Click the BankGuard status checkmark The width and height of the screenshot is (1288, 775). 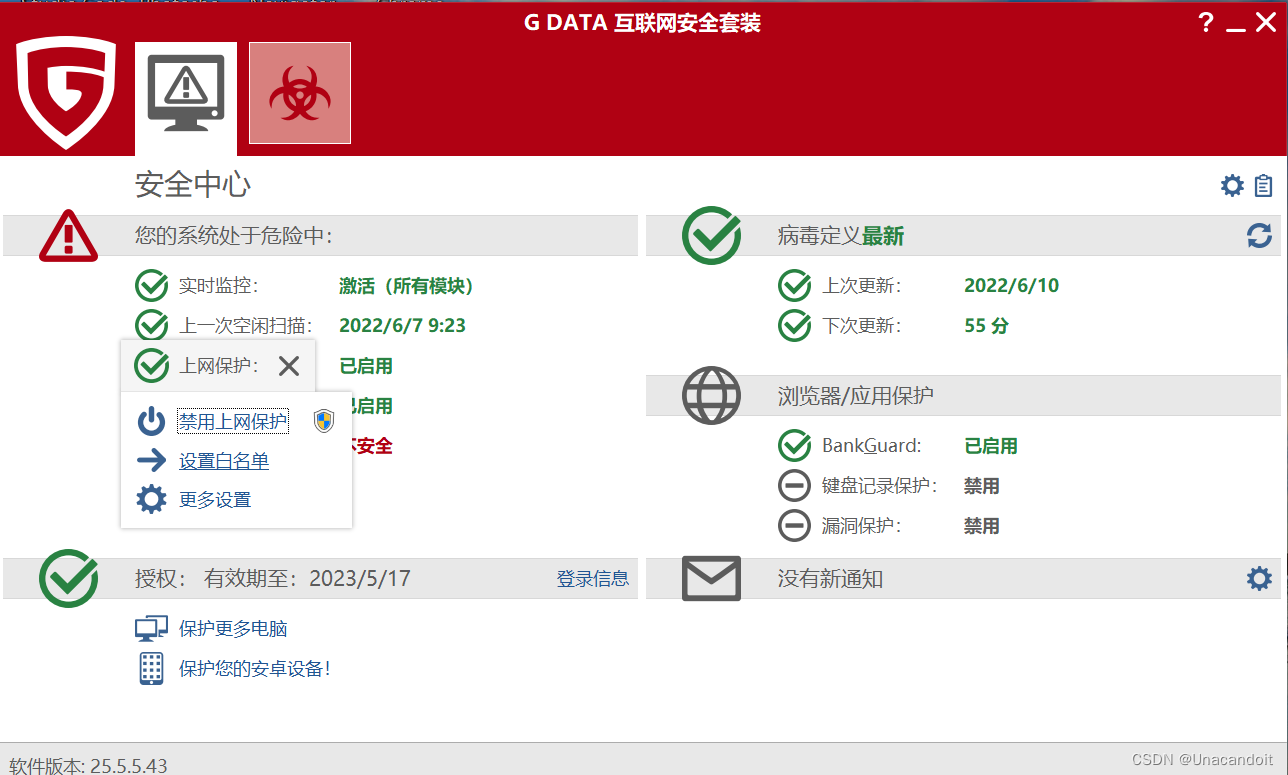[794, 446]
